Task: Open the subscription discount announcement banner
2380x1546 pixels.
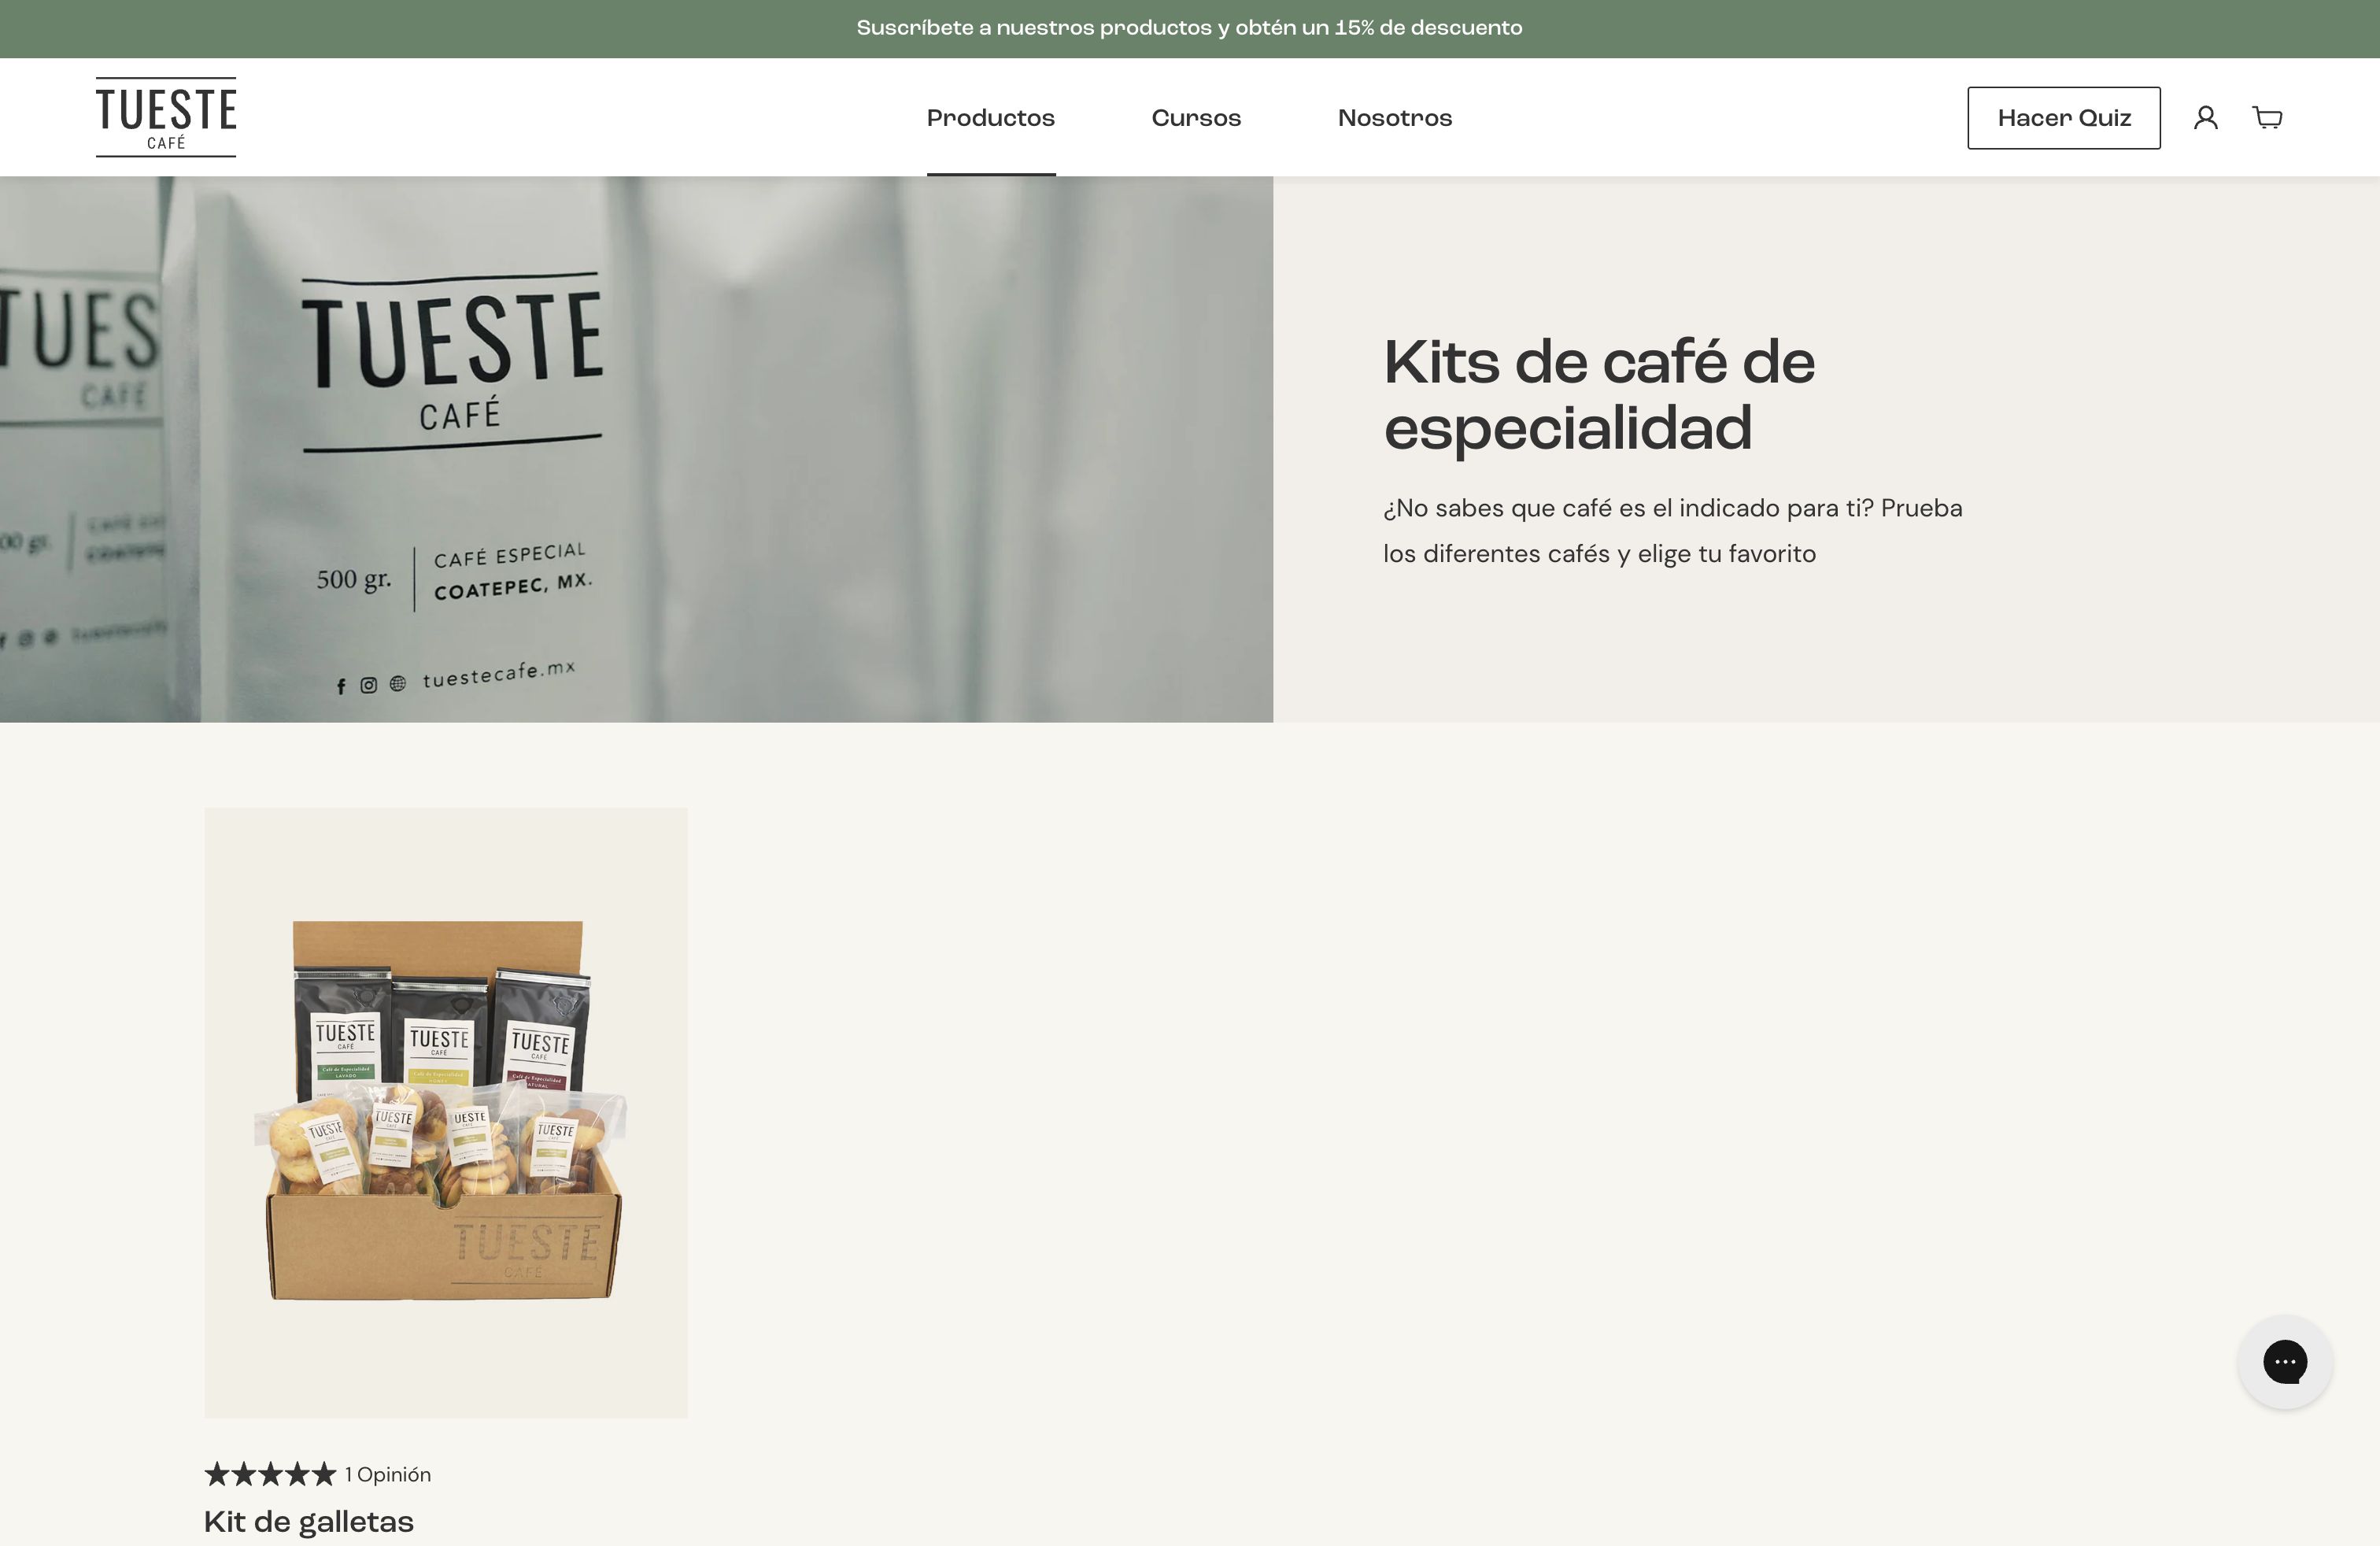Action: (x=1189, y=28)
